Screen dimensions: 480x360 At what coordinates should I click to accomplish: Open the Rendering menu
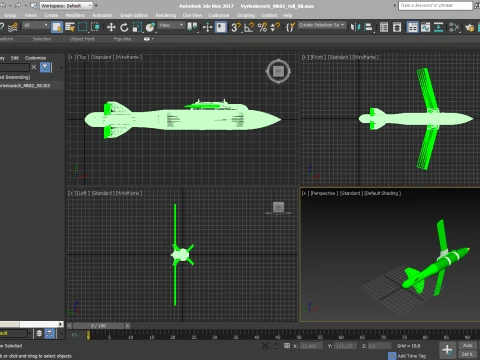(166, 15)
